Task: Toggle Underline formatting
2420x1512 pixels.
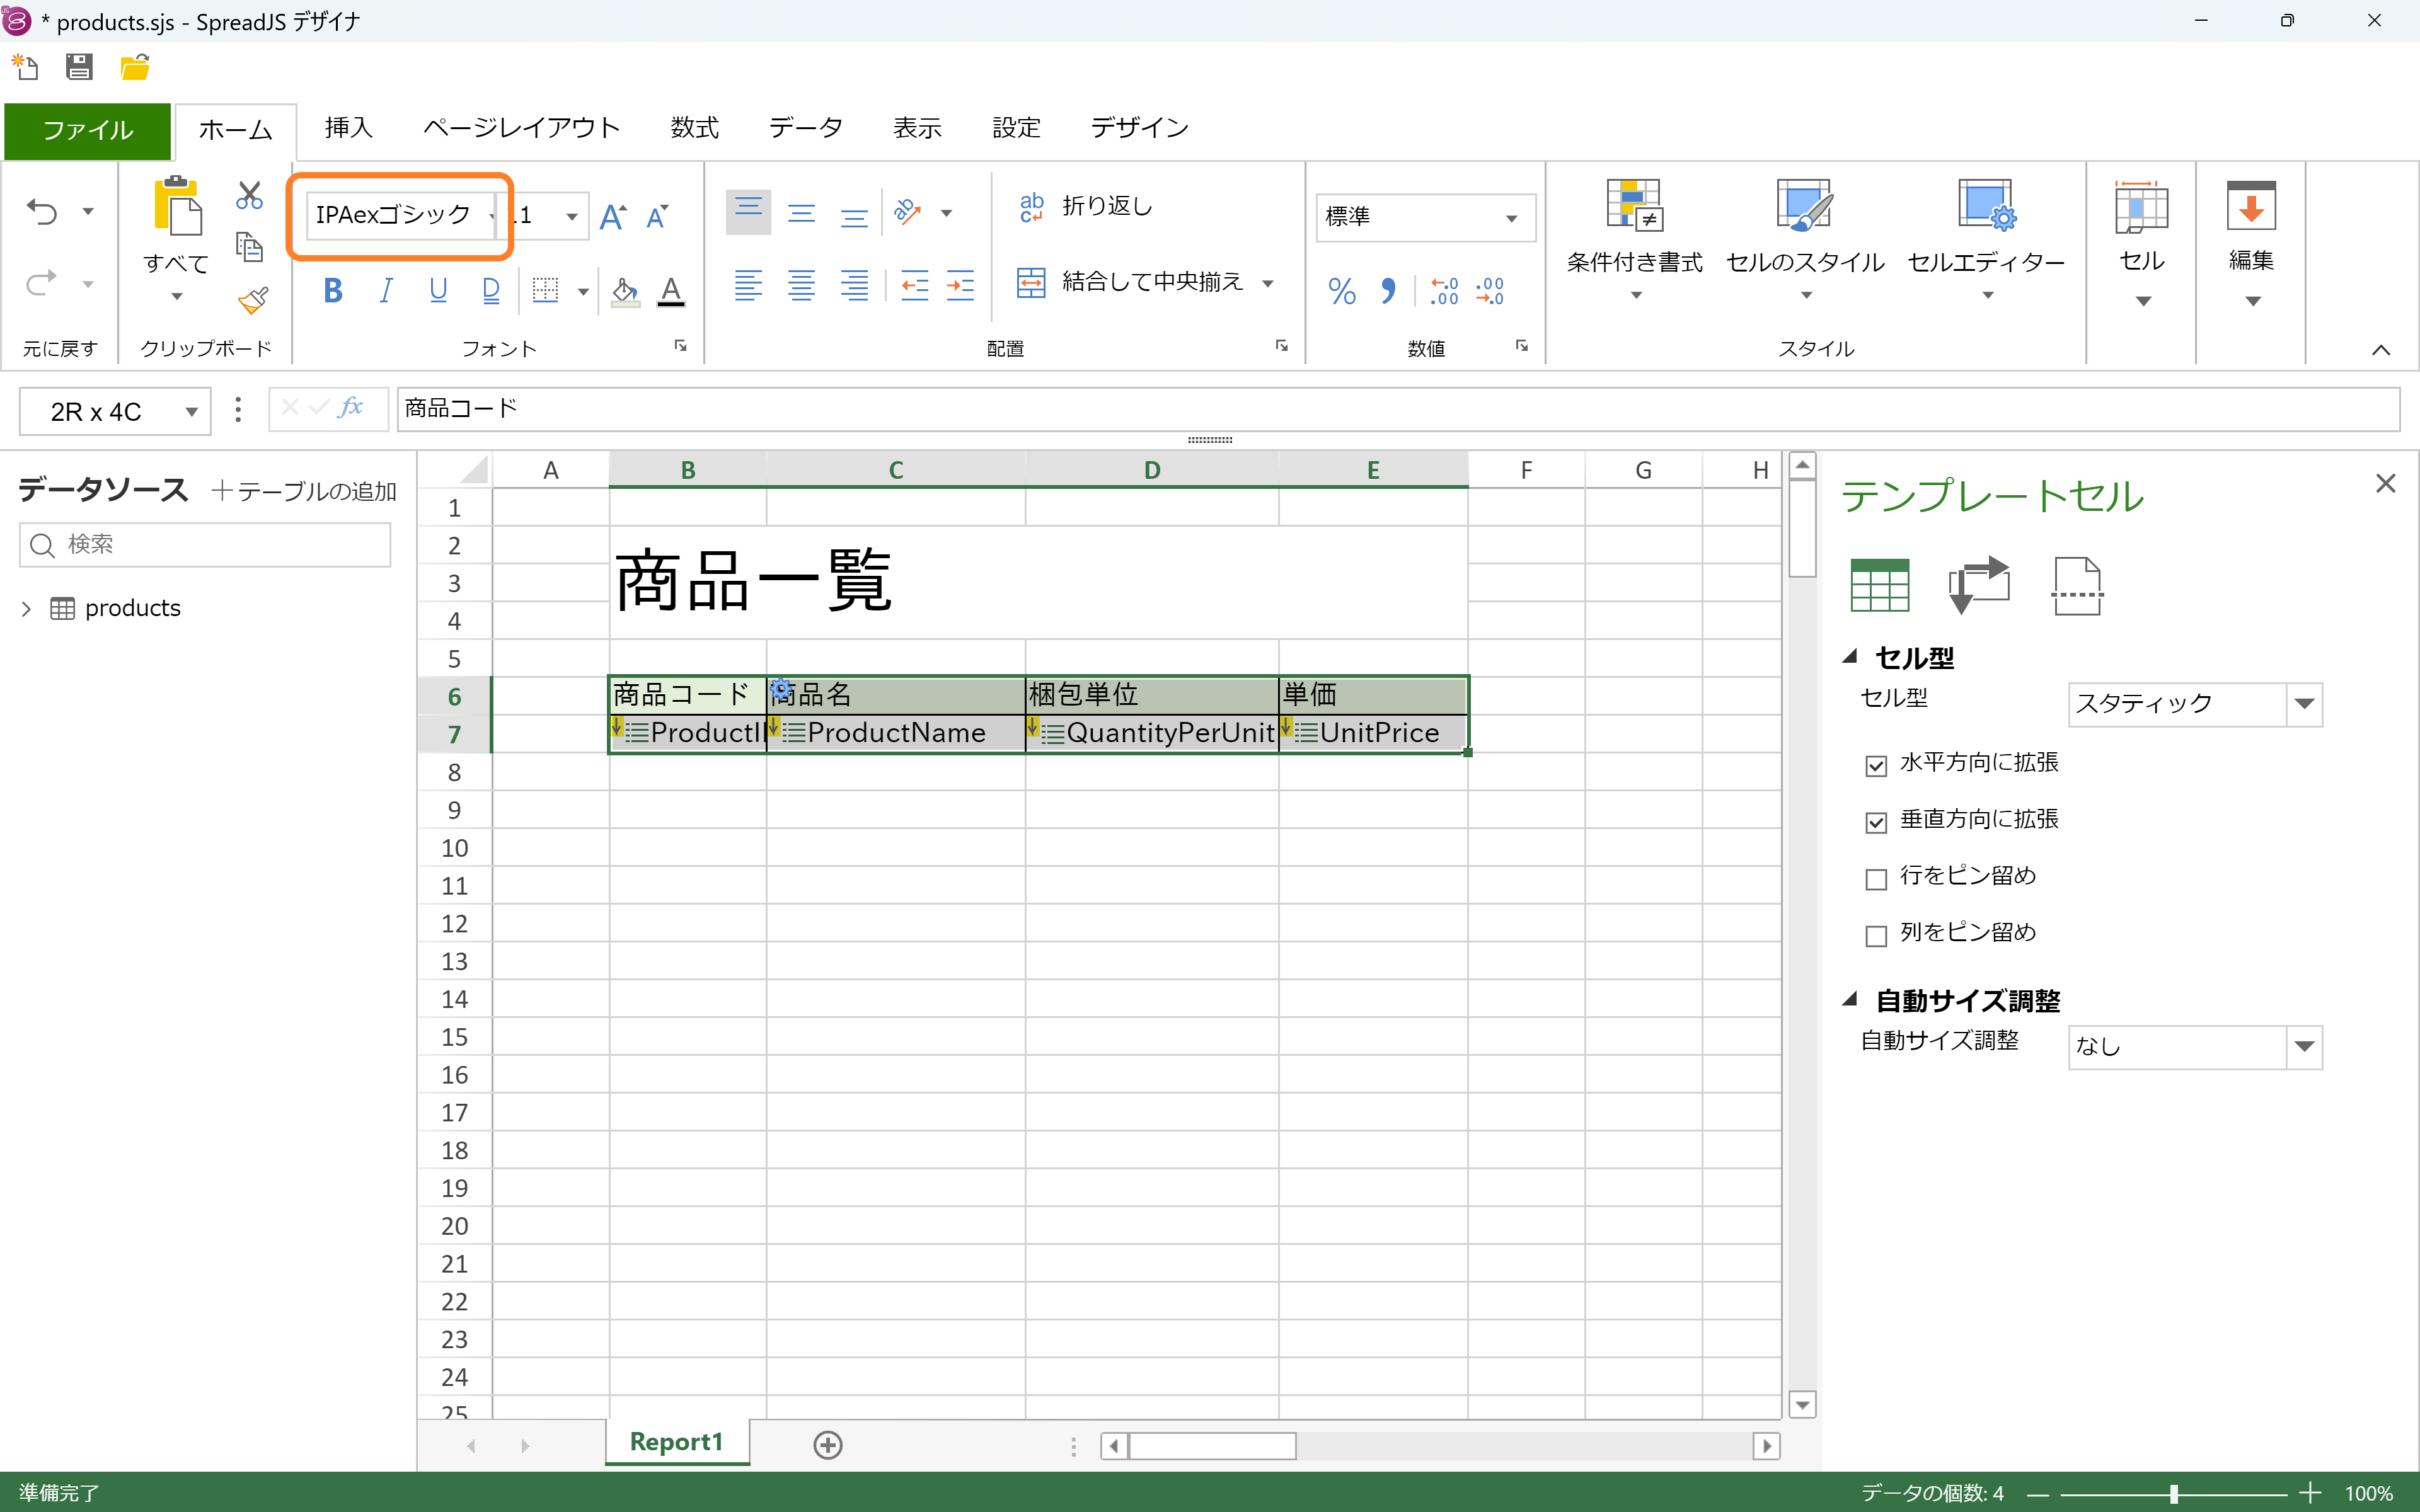Action: click(x=438, y=291)
